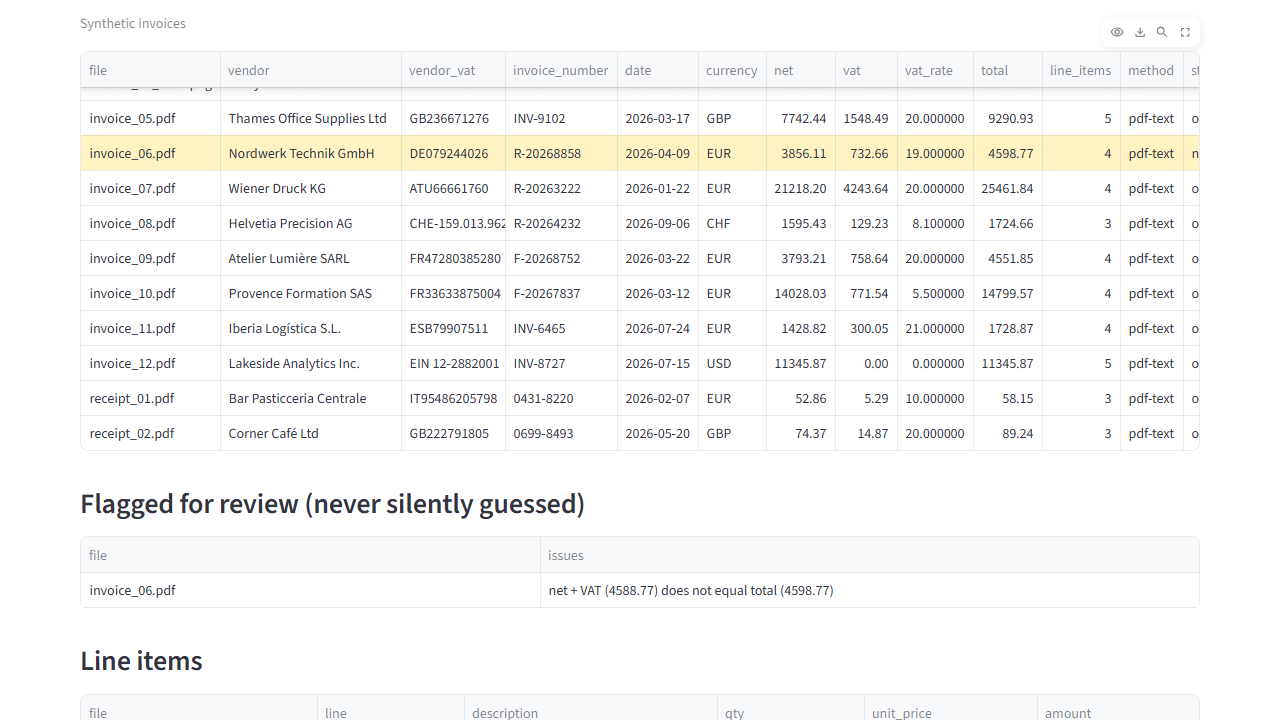Select total 4598.77 cell
The width and height of the screenshot is (1280, 720).
pyautogui.click(x=1008, y=153)
